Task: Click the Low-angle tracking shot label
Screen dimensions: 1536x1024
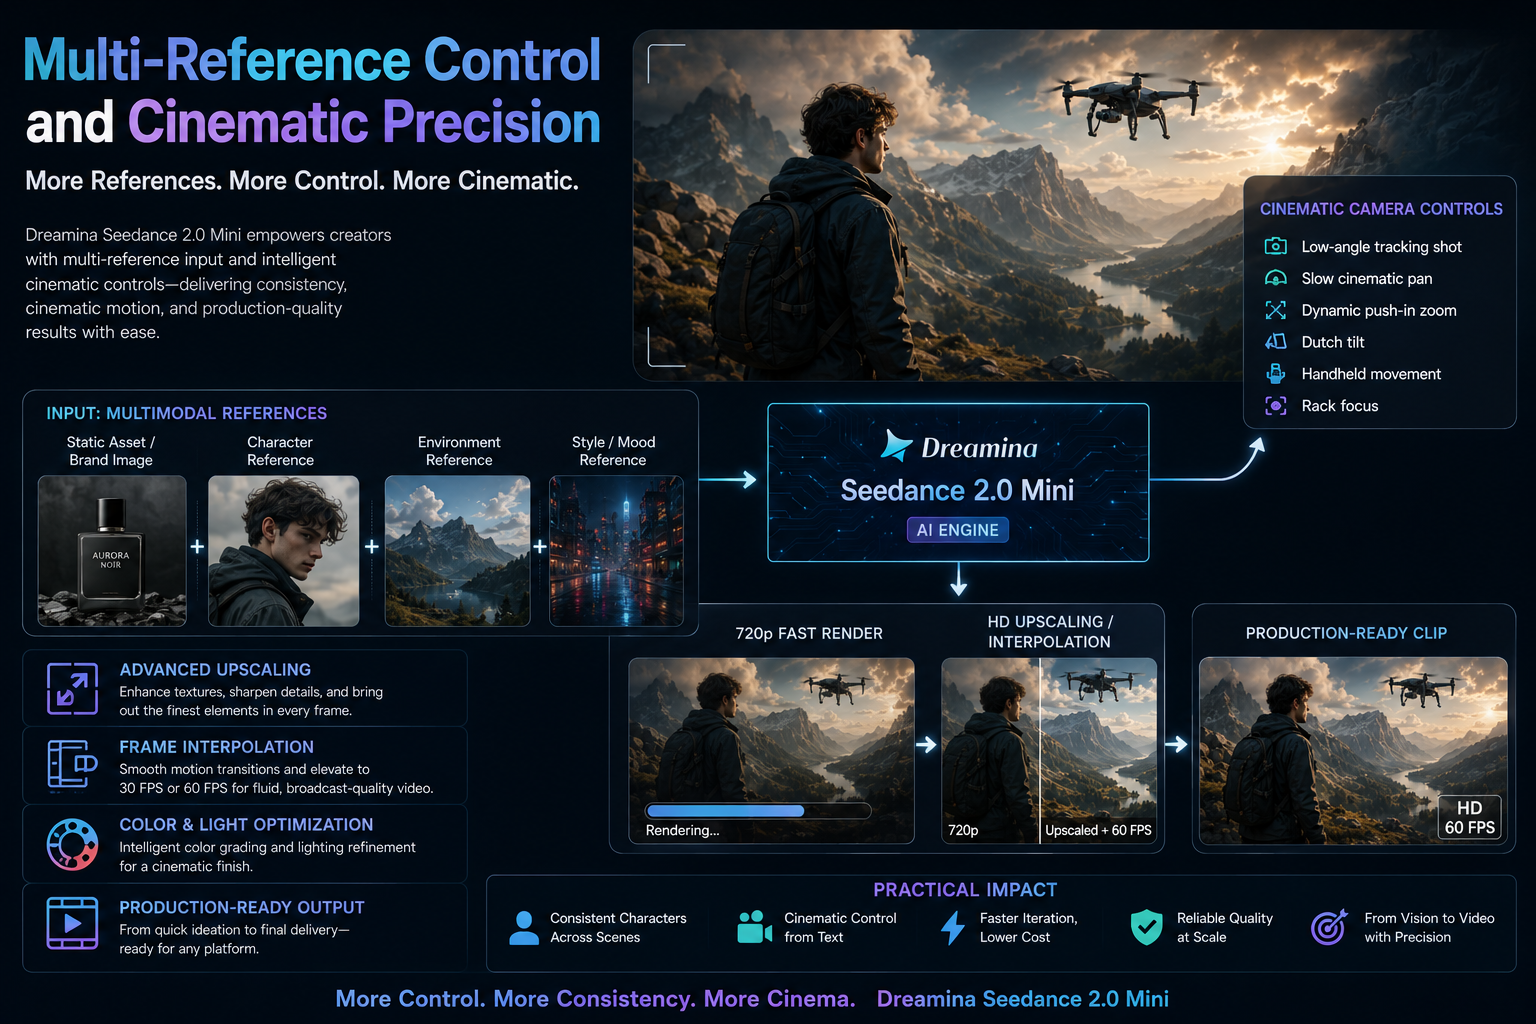Action: [1381, 246]
